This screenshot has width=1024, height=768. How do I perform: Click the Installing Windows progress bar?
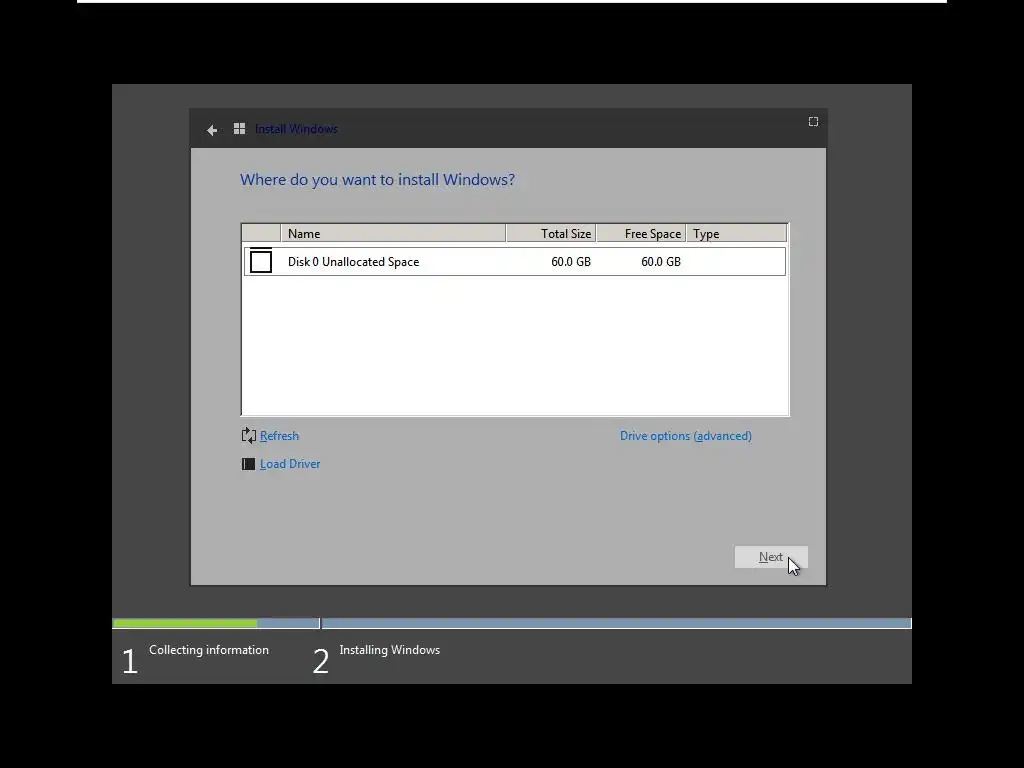(x=616, y=624)
